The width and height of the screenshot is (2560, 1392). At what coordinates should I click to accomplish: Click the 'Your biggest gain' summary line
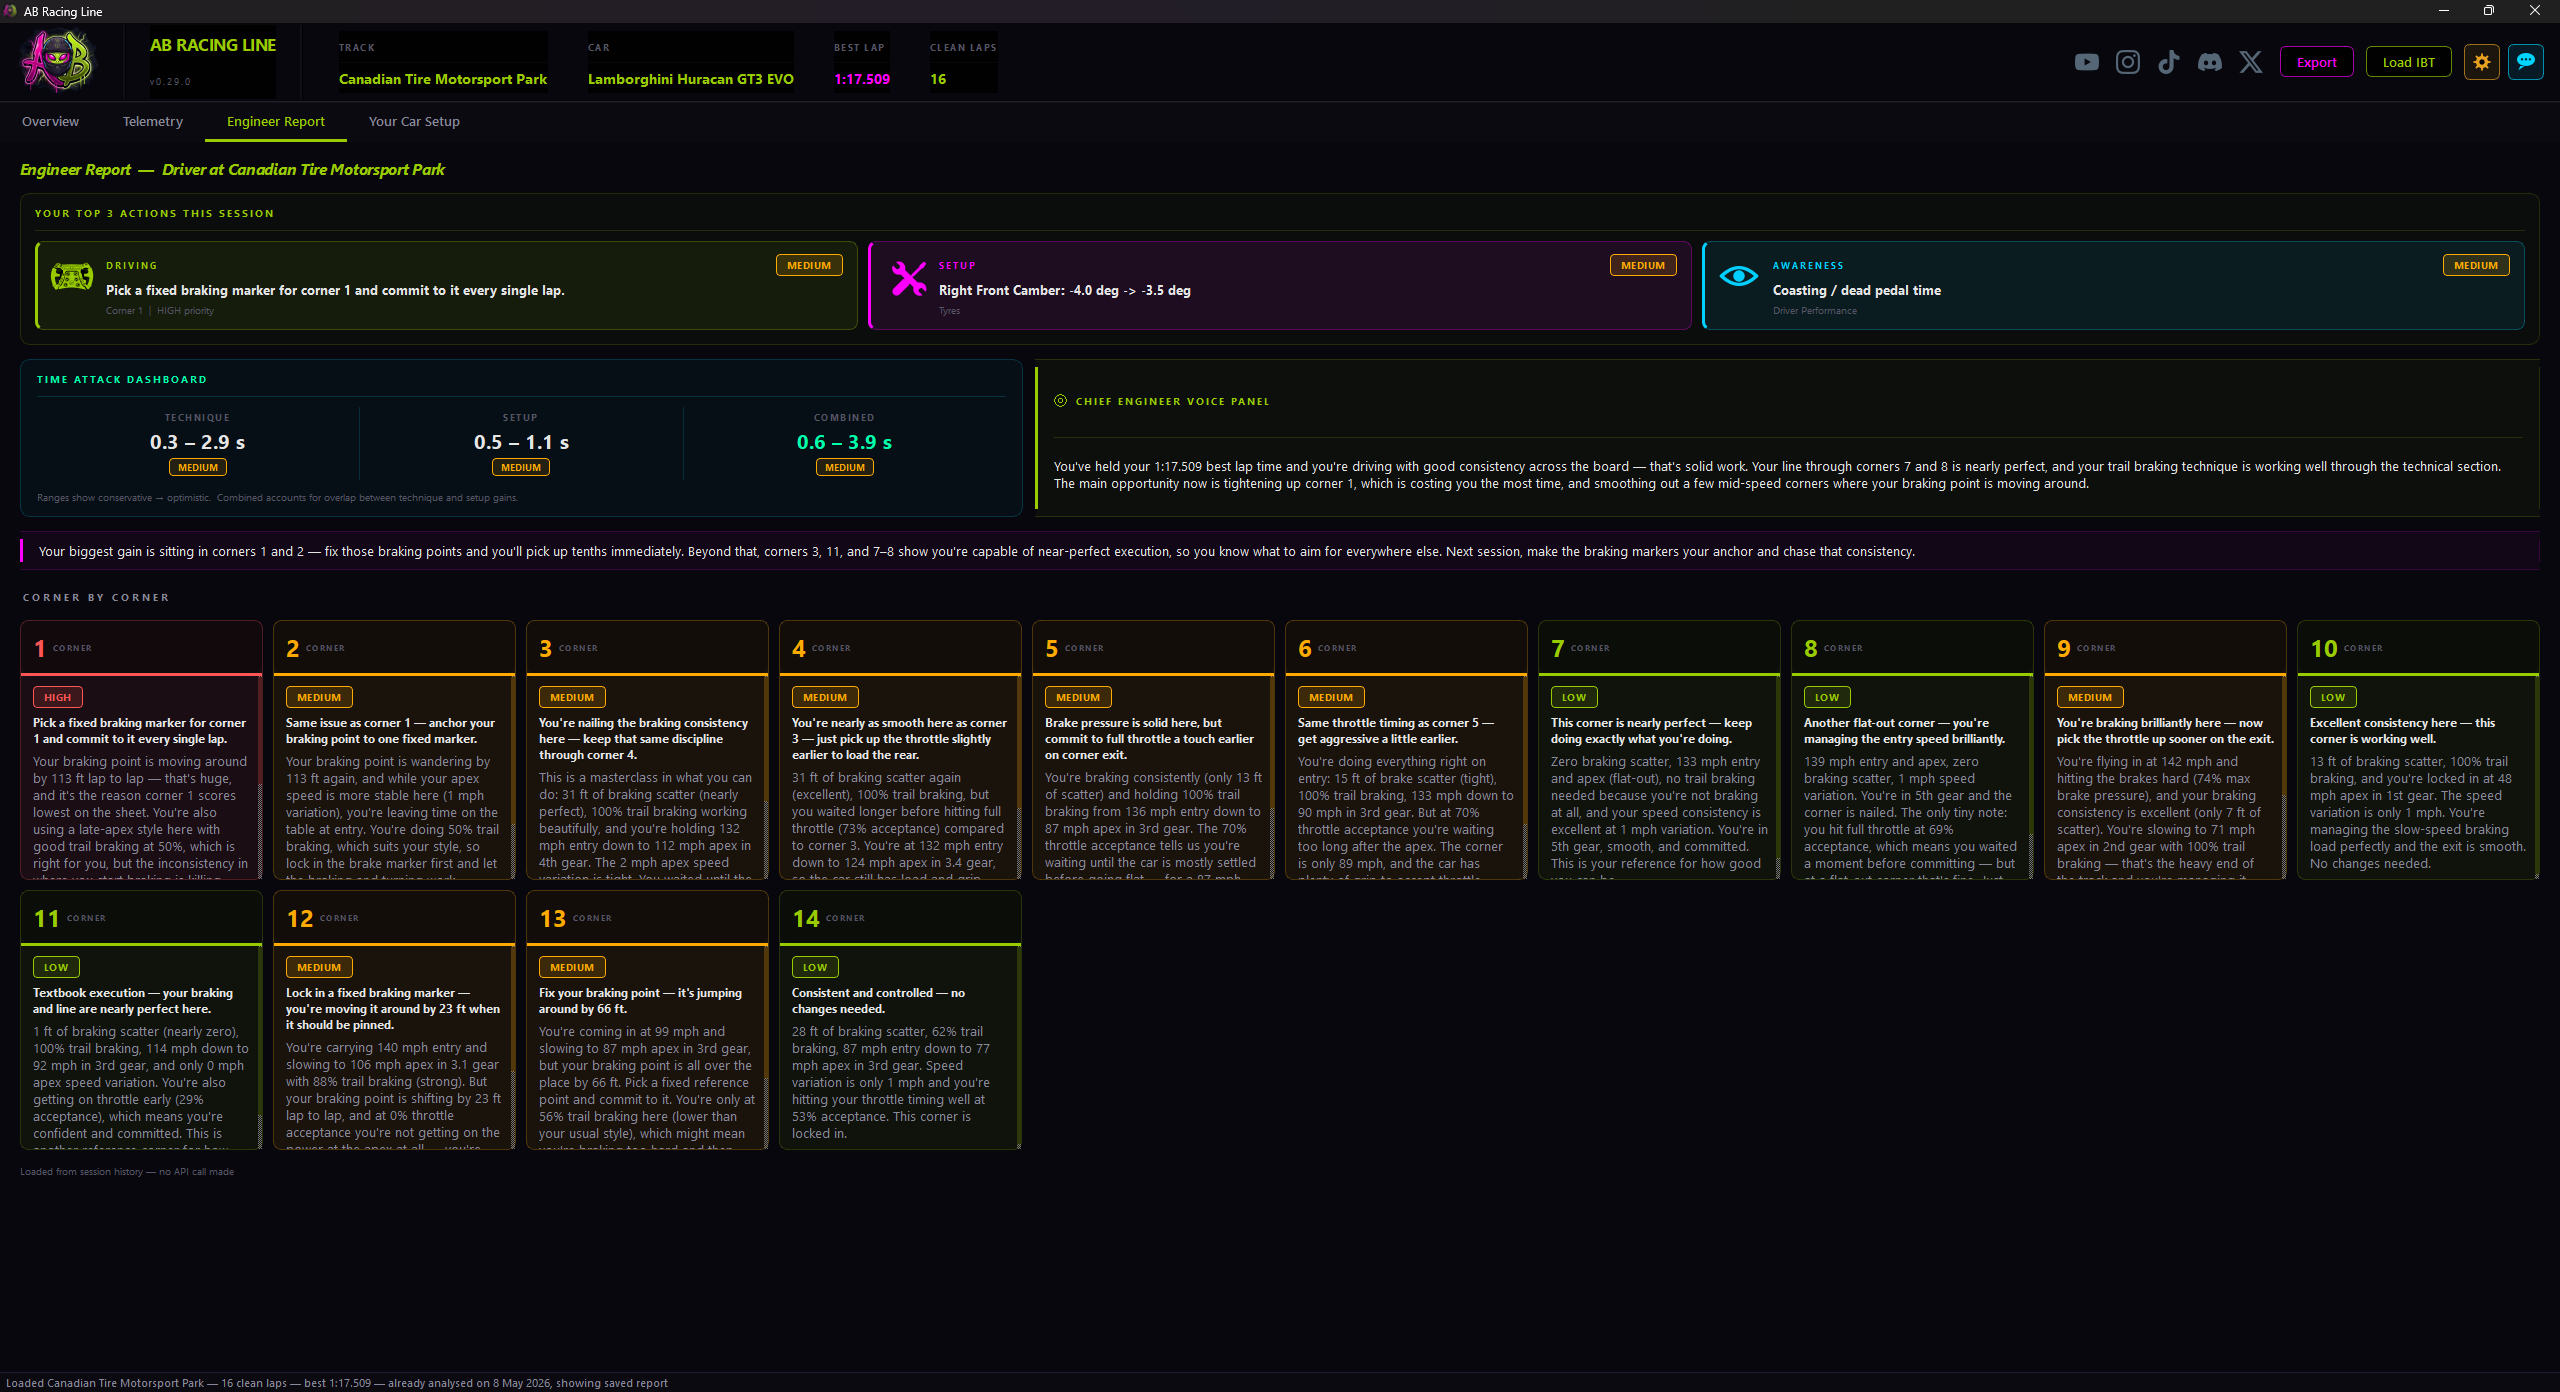tap(977, 551)
